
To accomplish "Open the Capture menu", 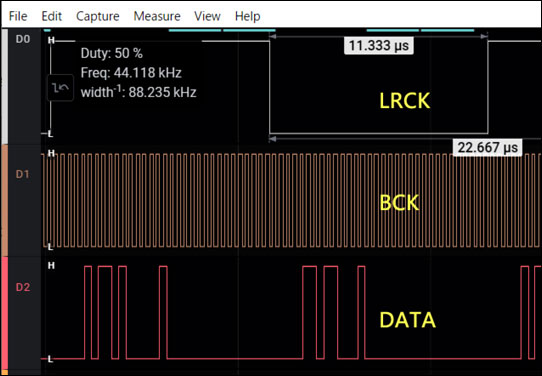I will click(98, 16).
